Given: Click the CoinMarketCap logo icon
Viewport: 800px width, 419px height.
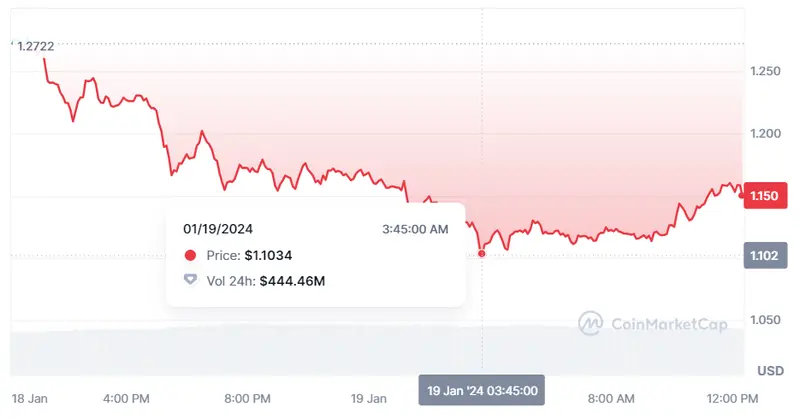Looking at the screenshot, I should [590, 323].
